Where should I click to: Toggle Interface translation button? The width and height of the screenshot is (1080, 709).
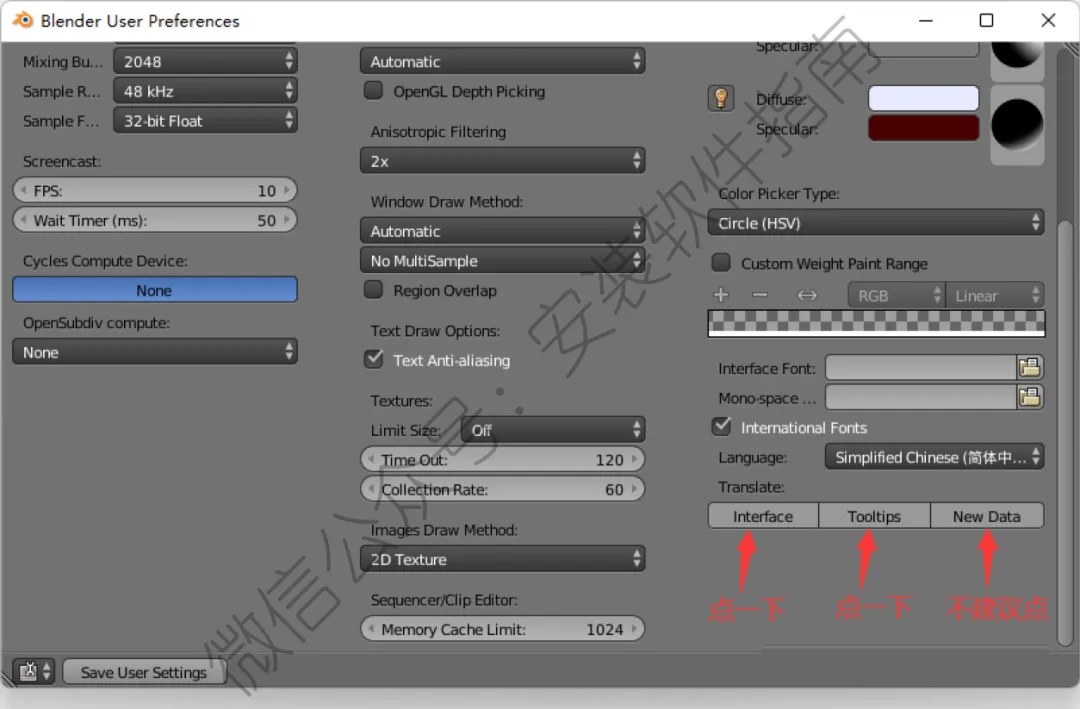pos(763,516)
